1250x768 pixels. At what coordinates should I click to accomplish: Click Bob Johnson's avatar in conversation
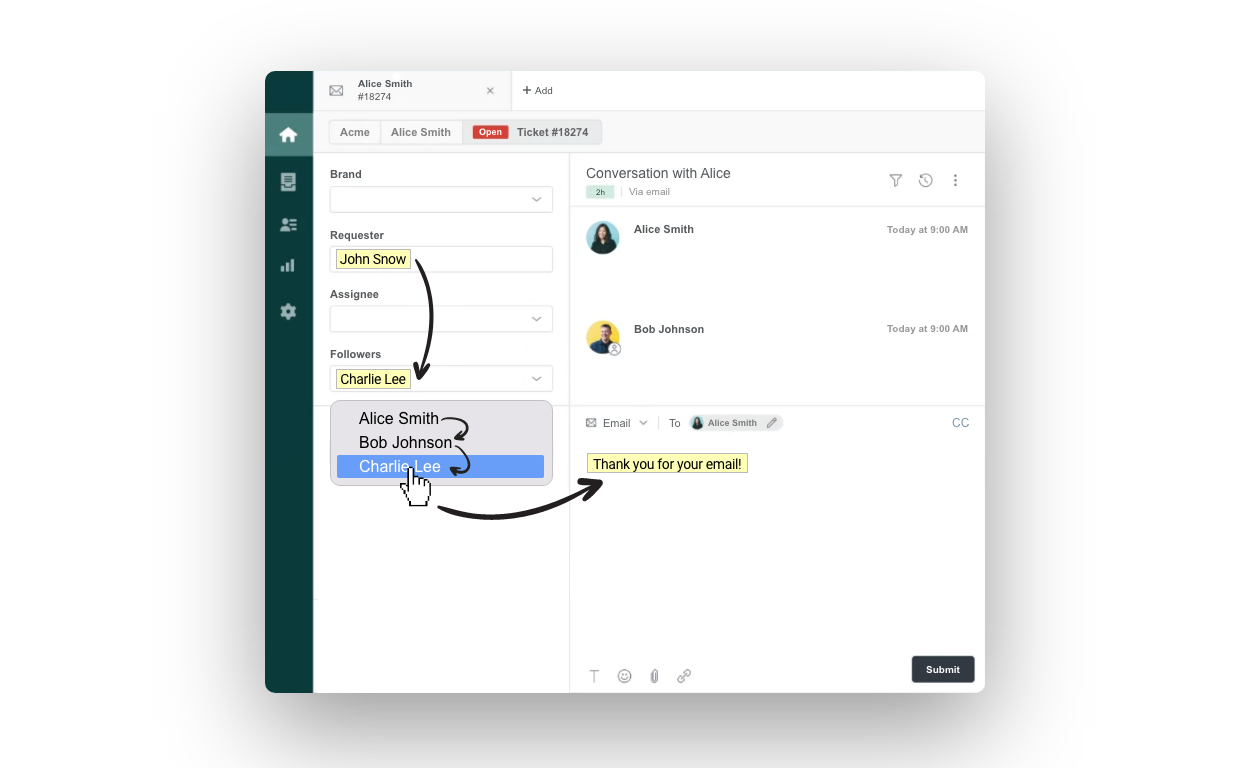coord(603,337)
